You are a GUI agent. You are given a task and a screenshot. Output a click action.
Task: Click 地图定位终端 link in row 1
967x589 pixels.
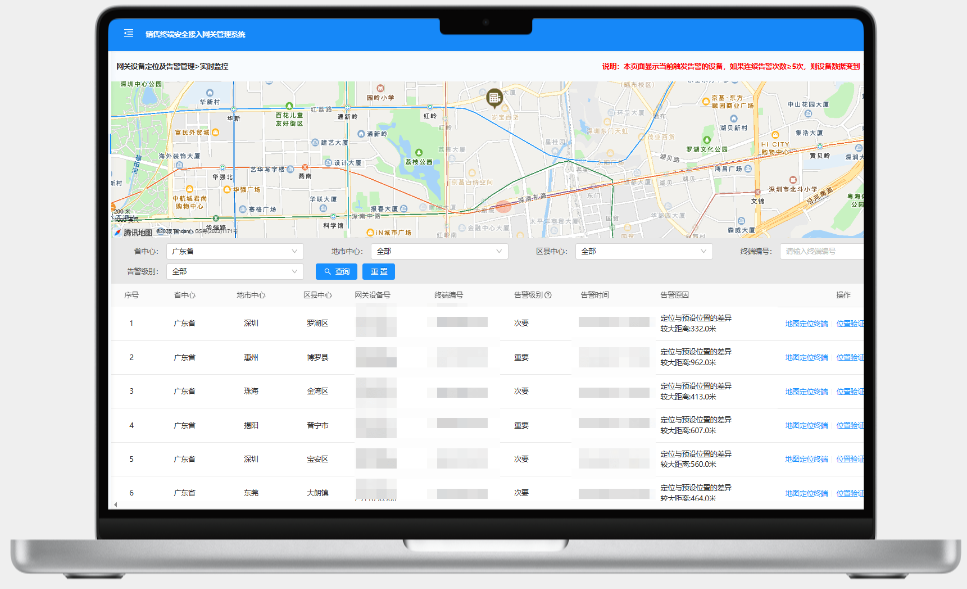click(x=806, y=323)
